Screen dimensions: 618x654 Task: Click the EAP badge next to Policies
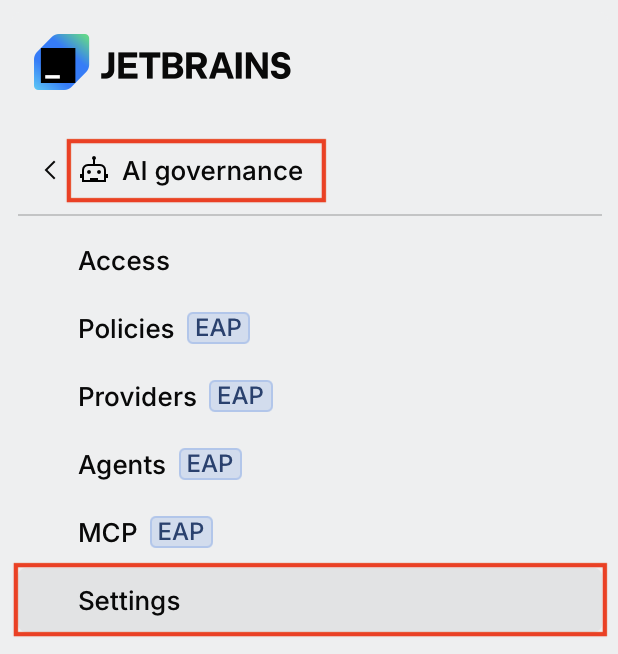(219, 328)
